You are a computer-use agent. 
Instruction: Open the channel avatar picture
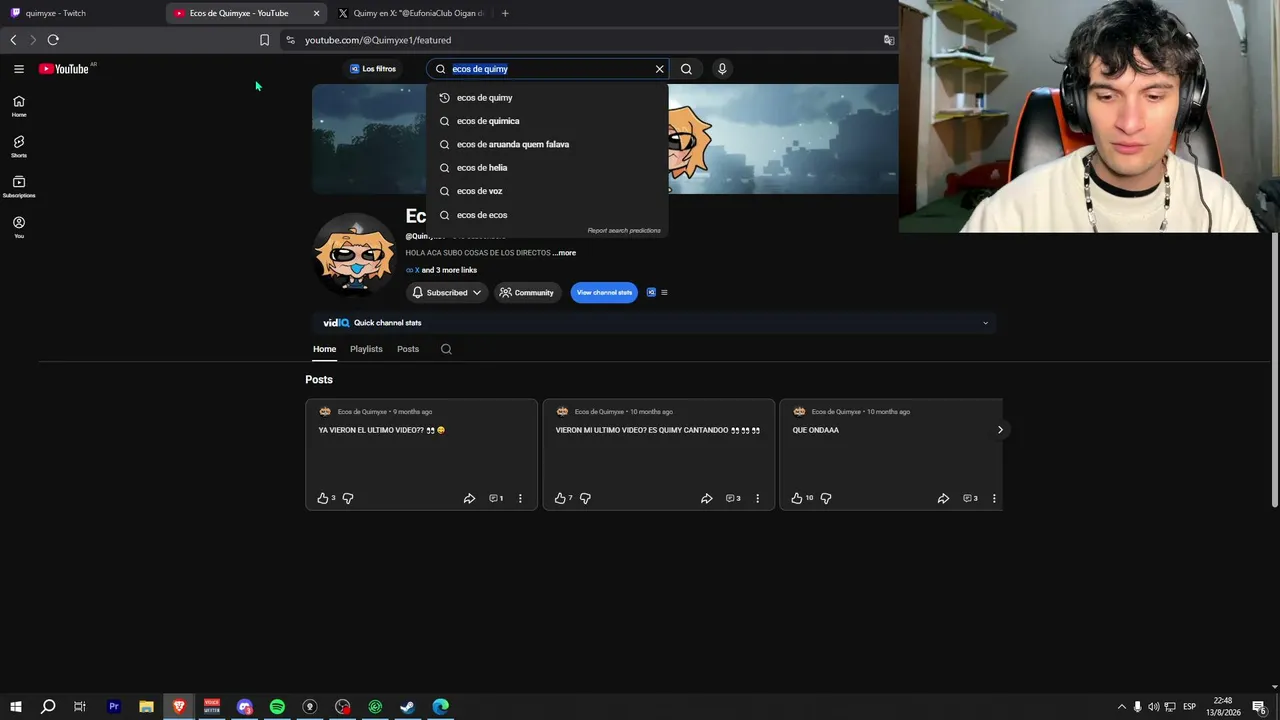[x=354, y=254]
